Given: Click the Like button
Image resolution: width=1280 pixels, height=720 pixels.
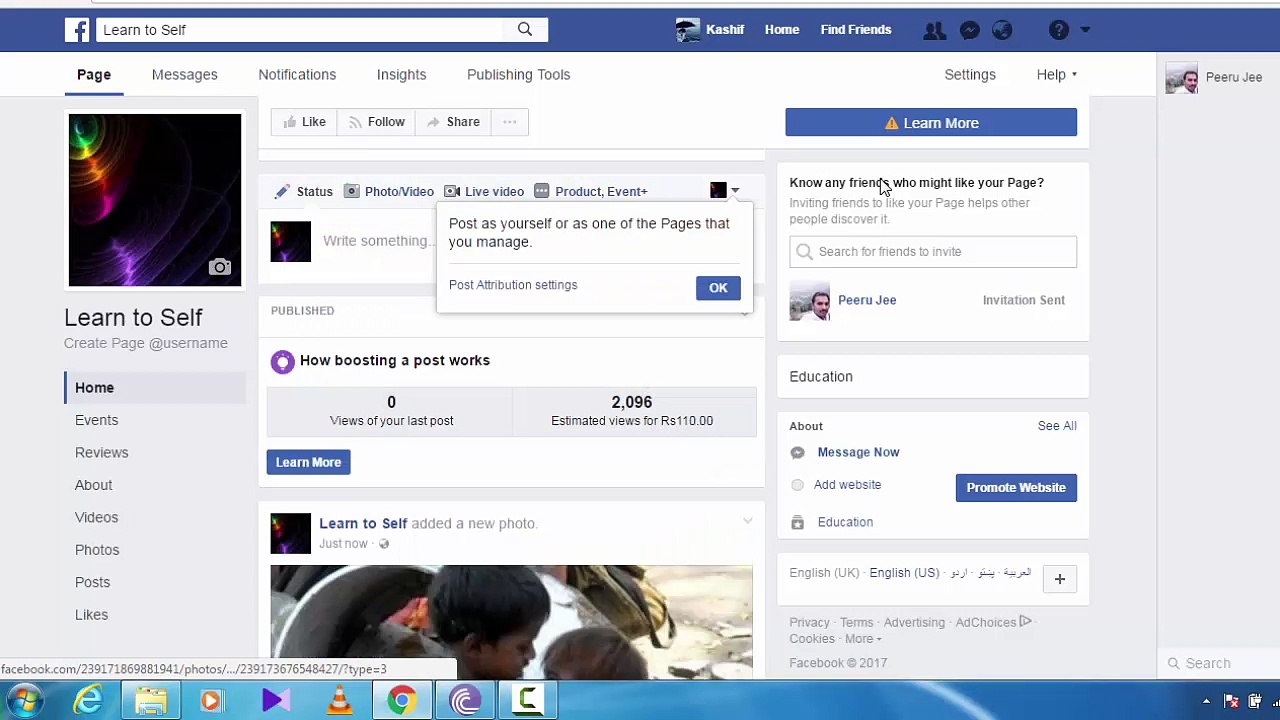Looking at the screenshot, I should click(304, 122).
